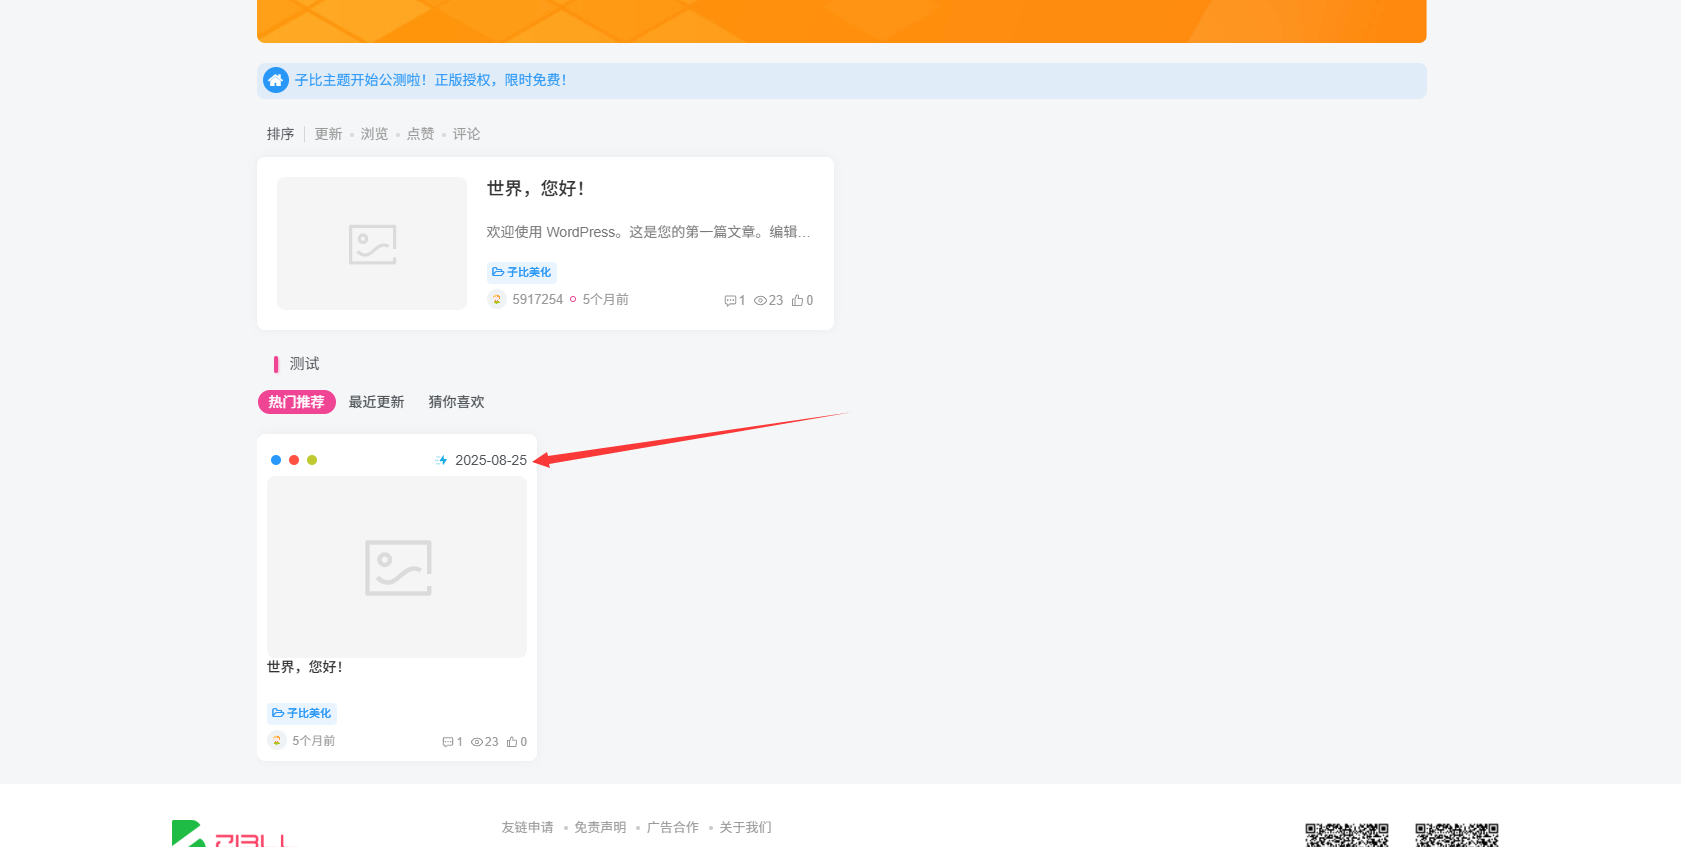Image resolution: width=1681 pixels, height=847 pixels.
Task: Click the 5个月前 timestamp in list card
Action: (x=606, y=299)
